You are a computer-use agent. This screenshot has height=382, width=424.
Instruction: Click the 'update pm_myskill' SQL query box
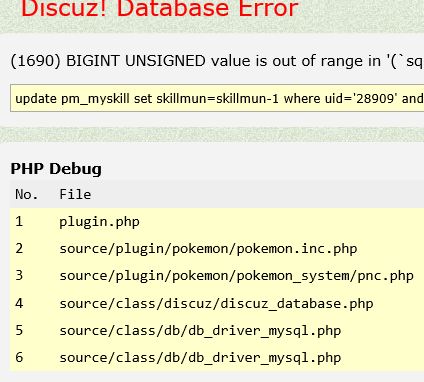[217, 98]
